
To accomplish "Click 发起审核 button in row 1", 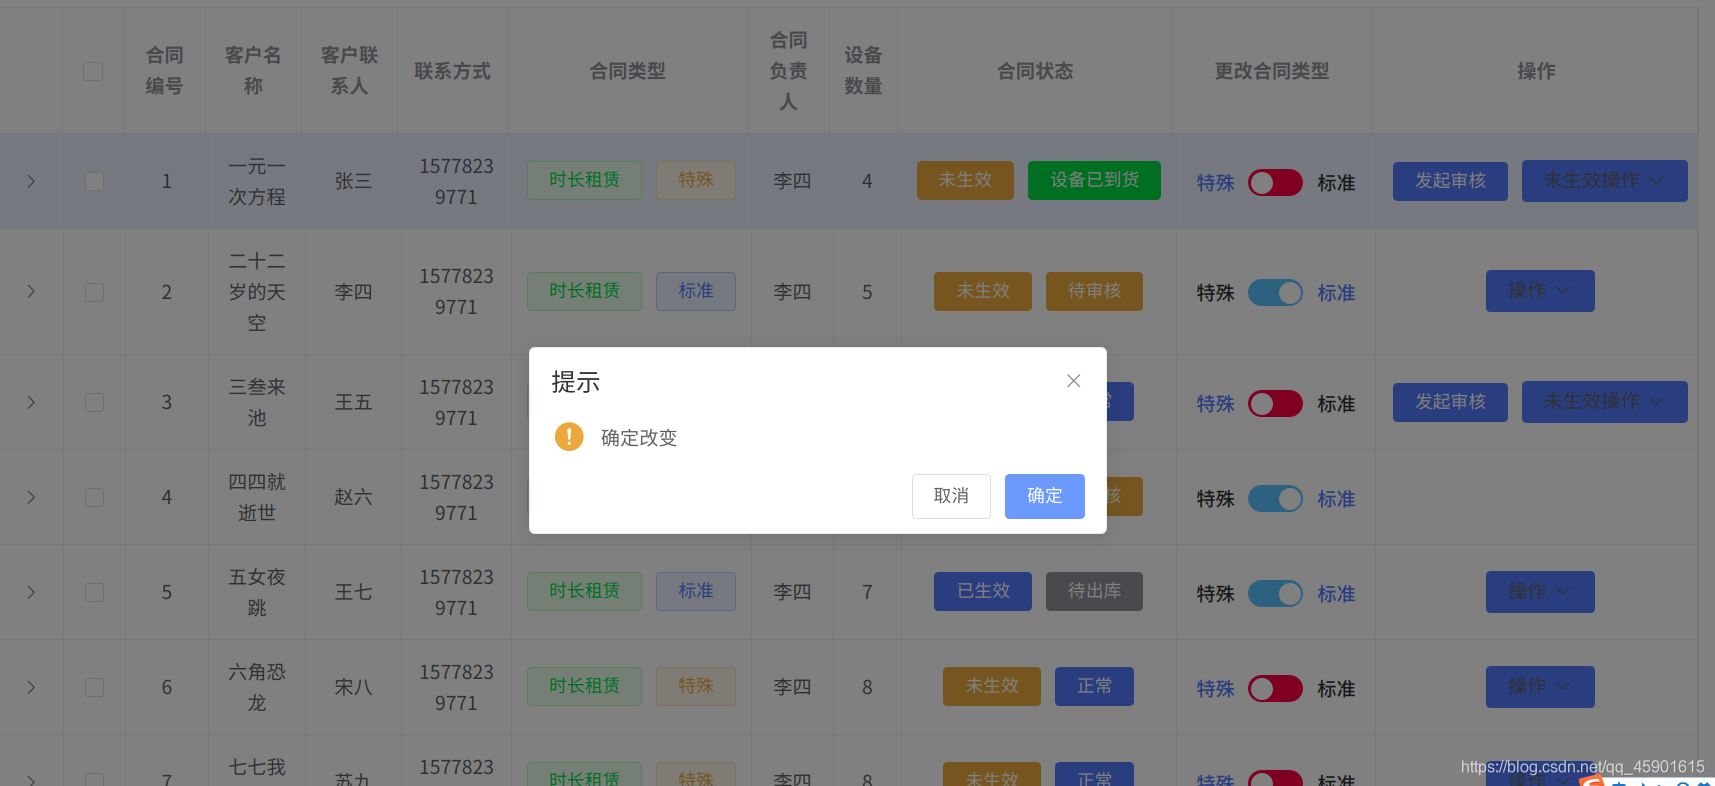I will click(x=1450, y=181).
